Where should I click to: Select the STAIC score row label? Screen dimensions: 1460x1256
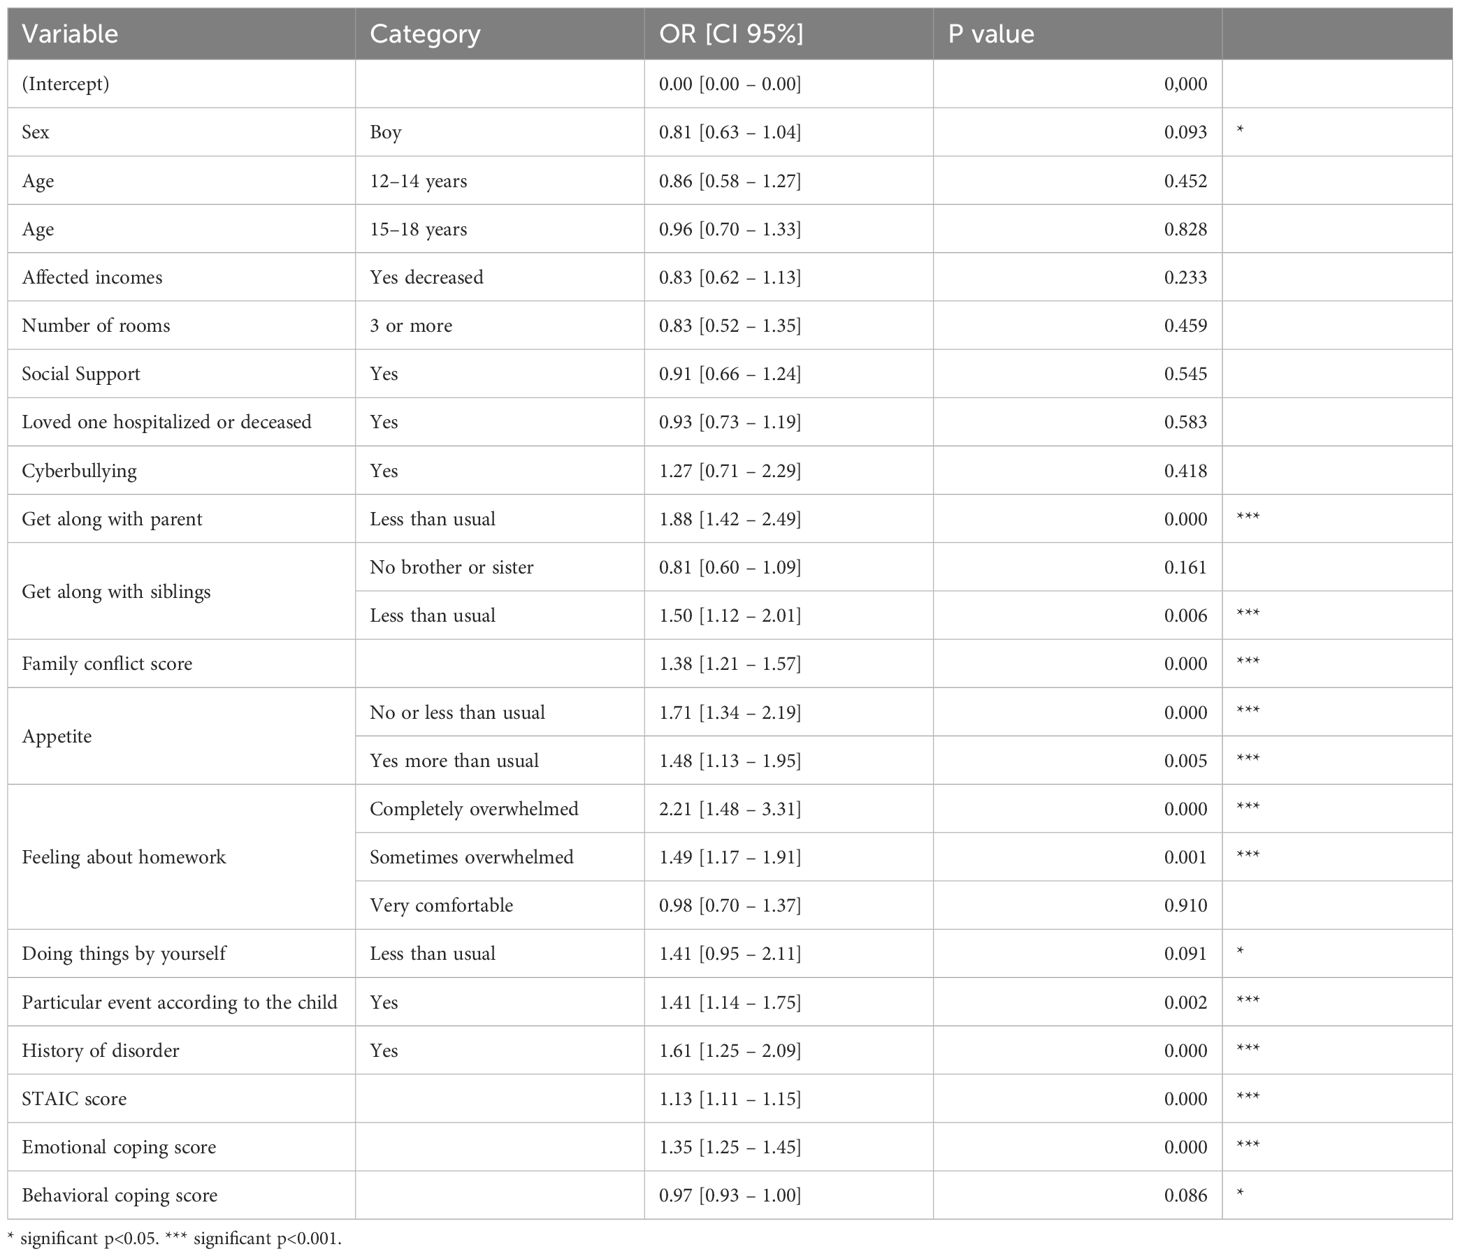(74, 1099)
